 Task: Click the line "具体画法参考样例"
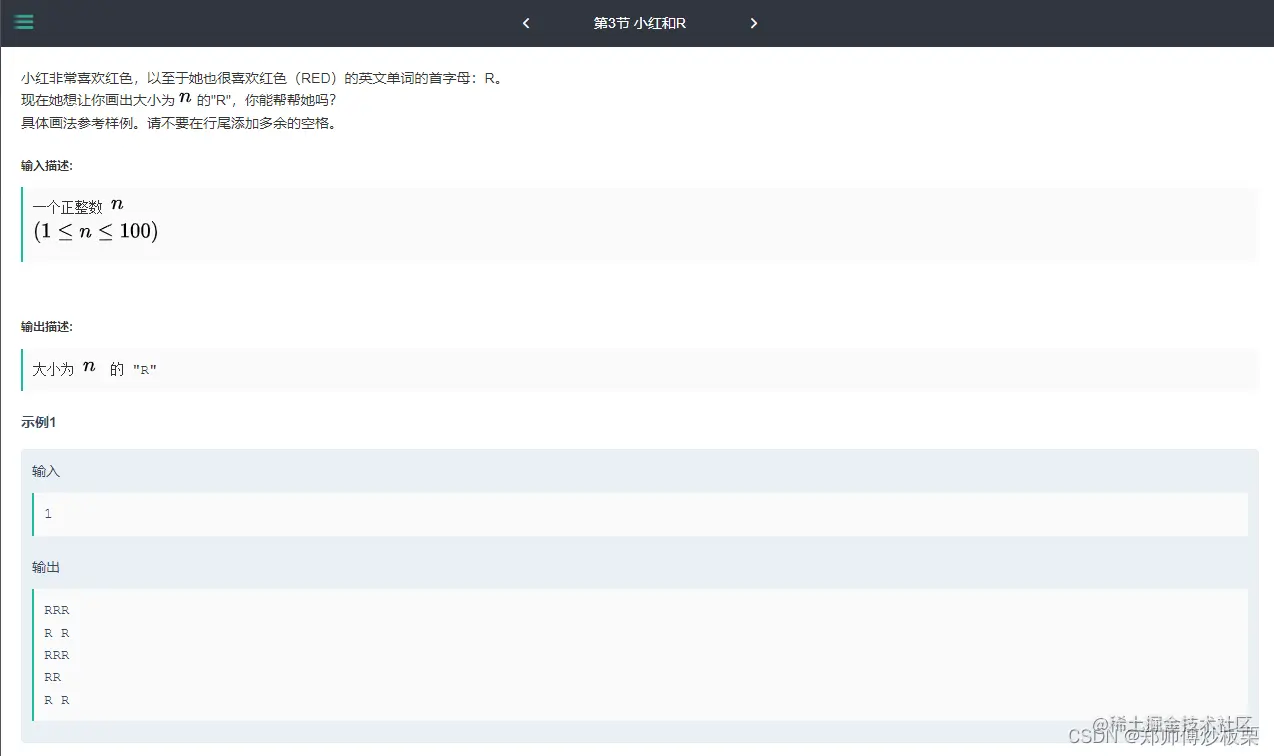click(x=178, y=124)
